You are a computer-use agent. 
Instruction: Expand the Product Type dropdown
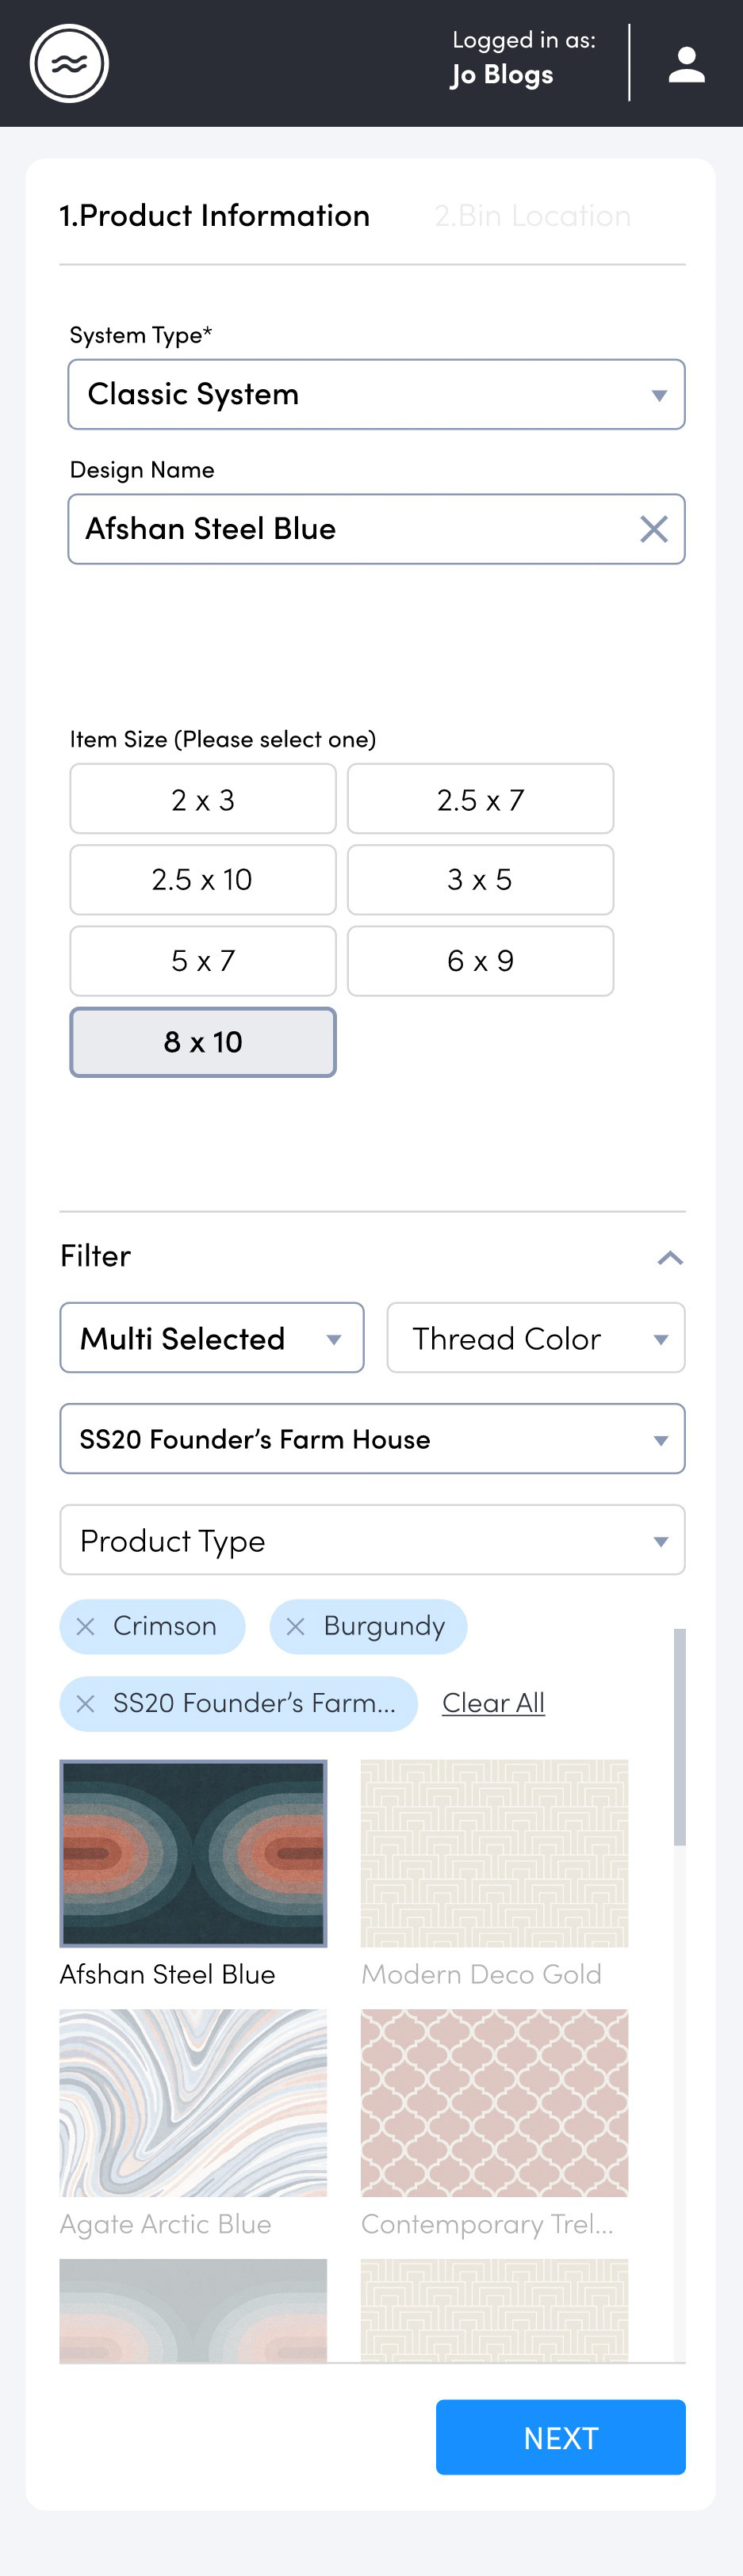[x=372, y=1540]
